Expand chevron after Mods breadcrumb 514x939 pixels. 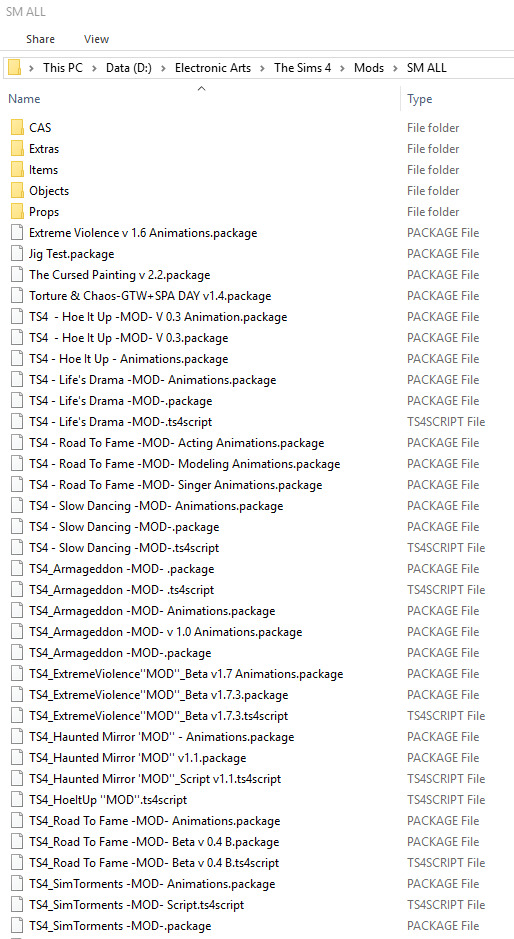(395, 68)
